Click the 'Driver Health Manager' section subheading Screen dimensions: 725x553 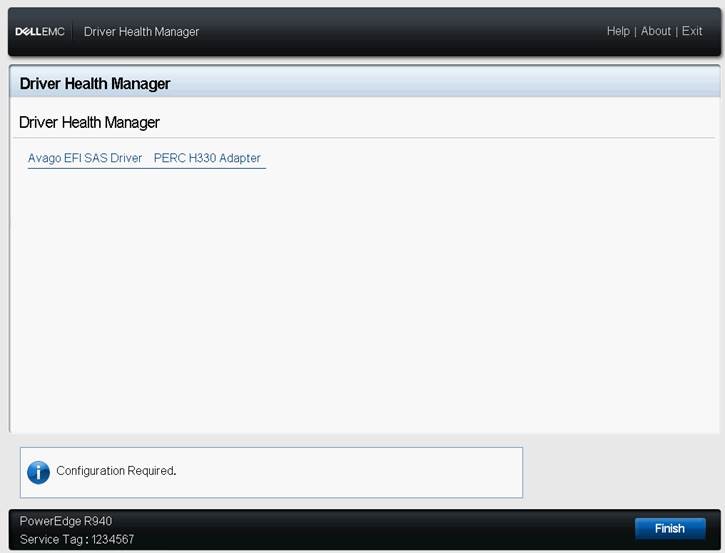pyautogui.click(x=89, y=123)
